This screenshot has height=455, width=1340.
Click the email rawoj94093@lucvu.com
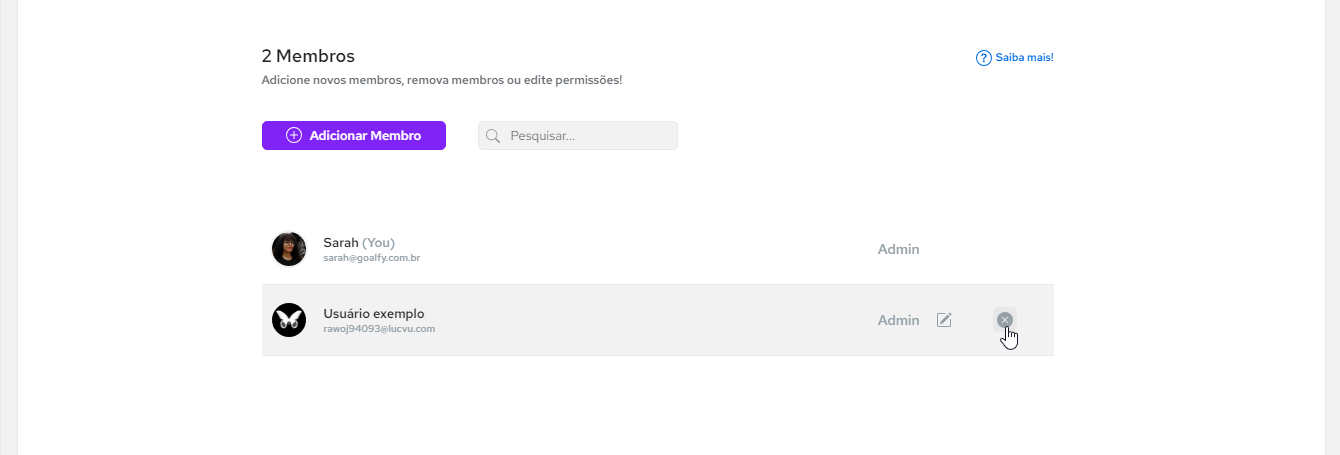tap(379, 329)
